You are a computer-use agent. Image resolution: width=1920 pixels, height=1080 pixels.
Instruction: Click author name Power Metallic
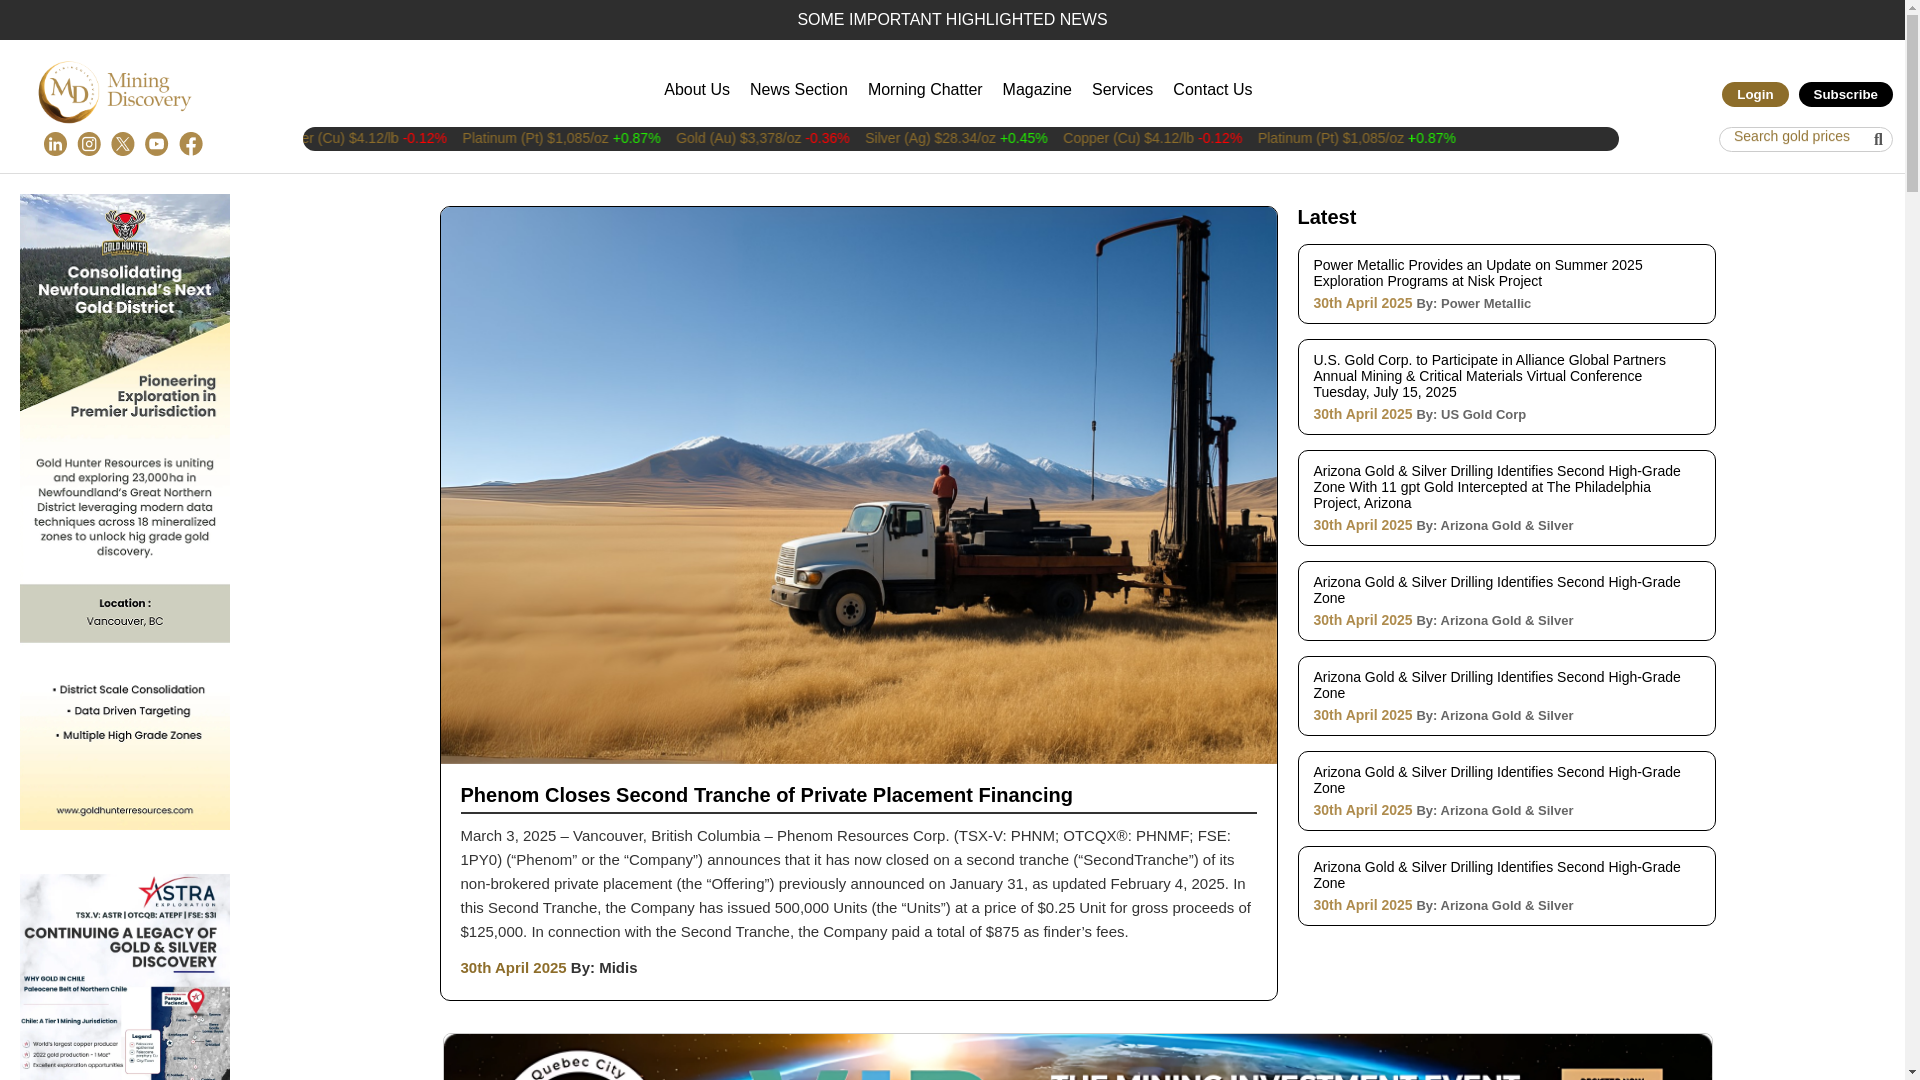tap(1485, 304)
